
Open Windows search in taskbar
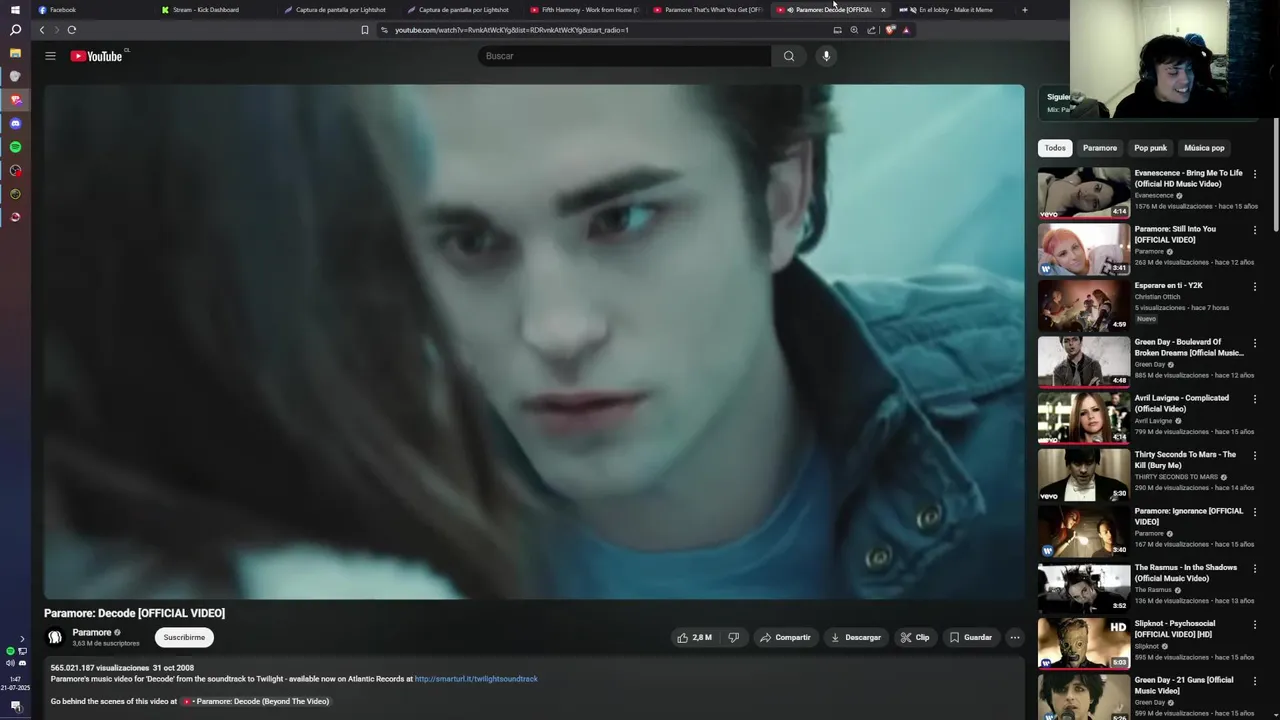15,31
